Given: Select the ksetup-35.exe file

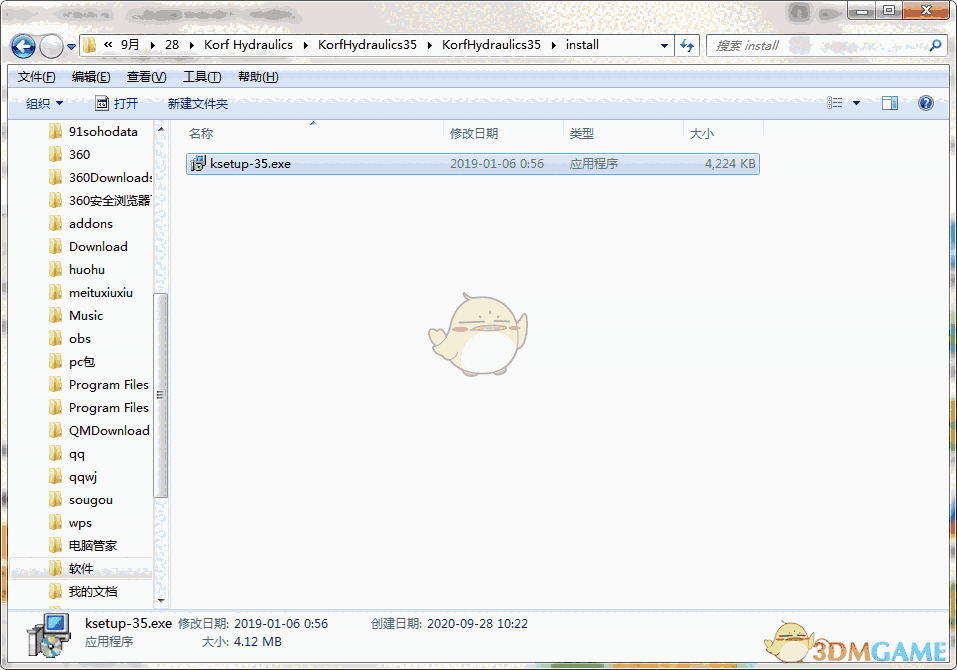Looking at the screenshot, I should point(473,164).
